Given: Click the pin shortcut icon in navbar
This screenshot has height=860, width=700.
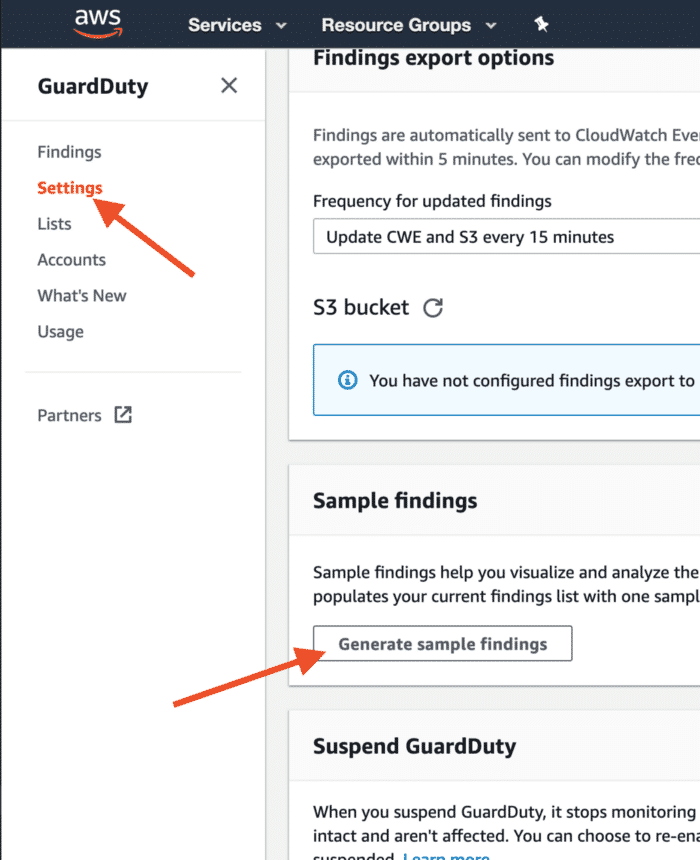Looking at the screenshot, I should [x=541, y=23].
